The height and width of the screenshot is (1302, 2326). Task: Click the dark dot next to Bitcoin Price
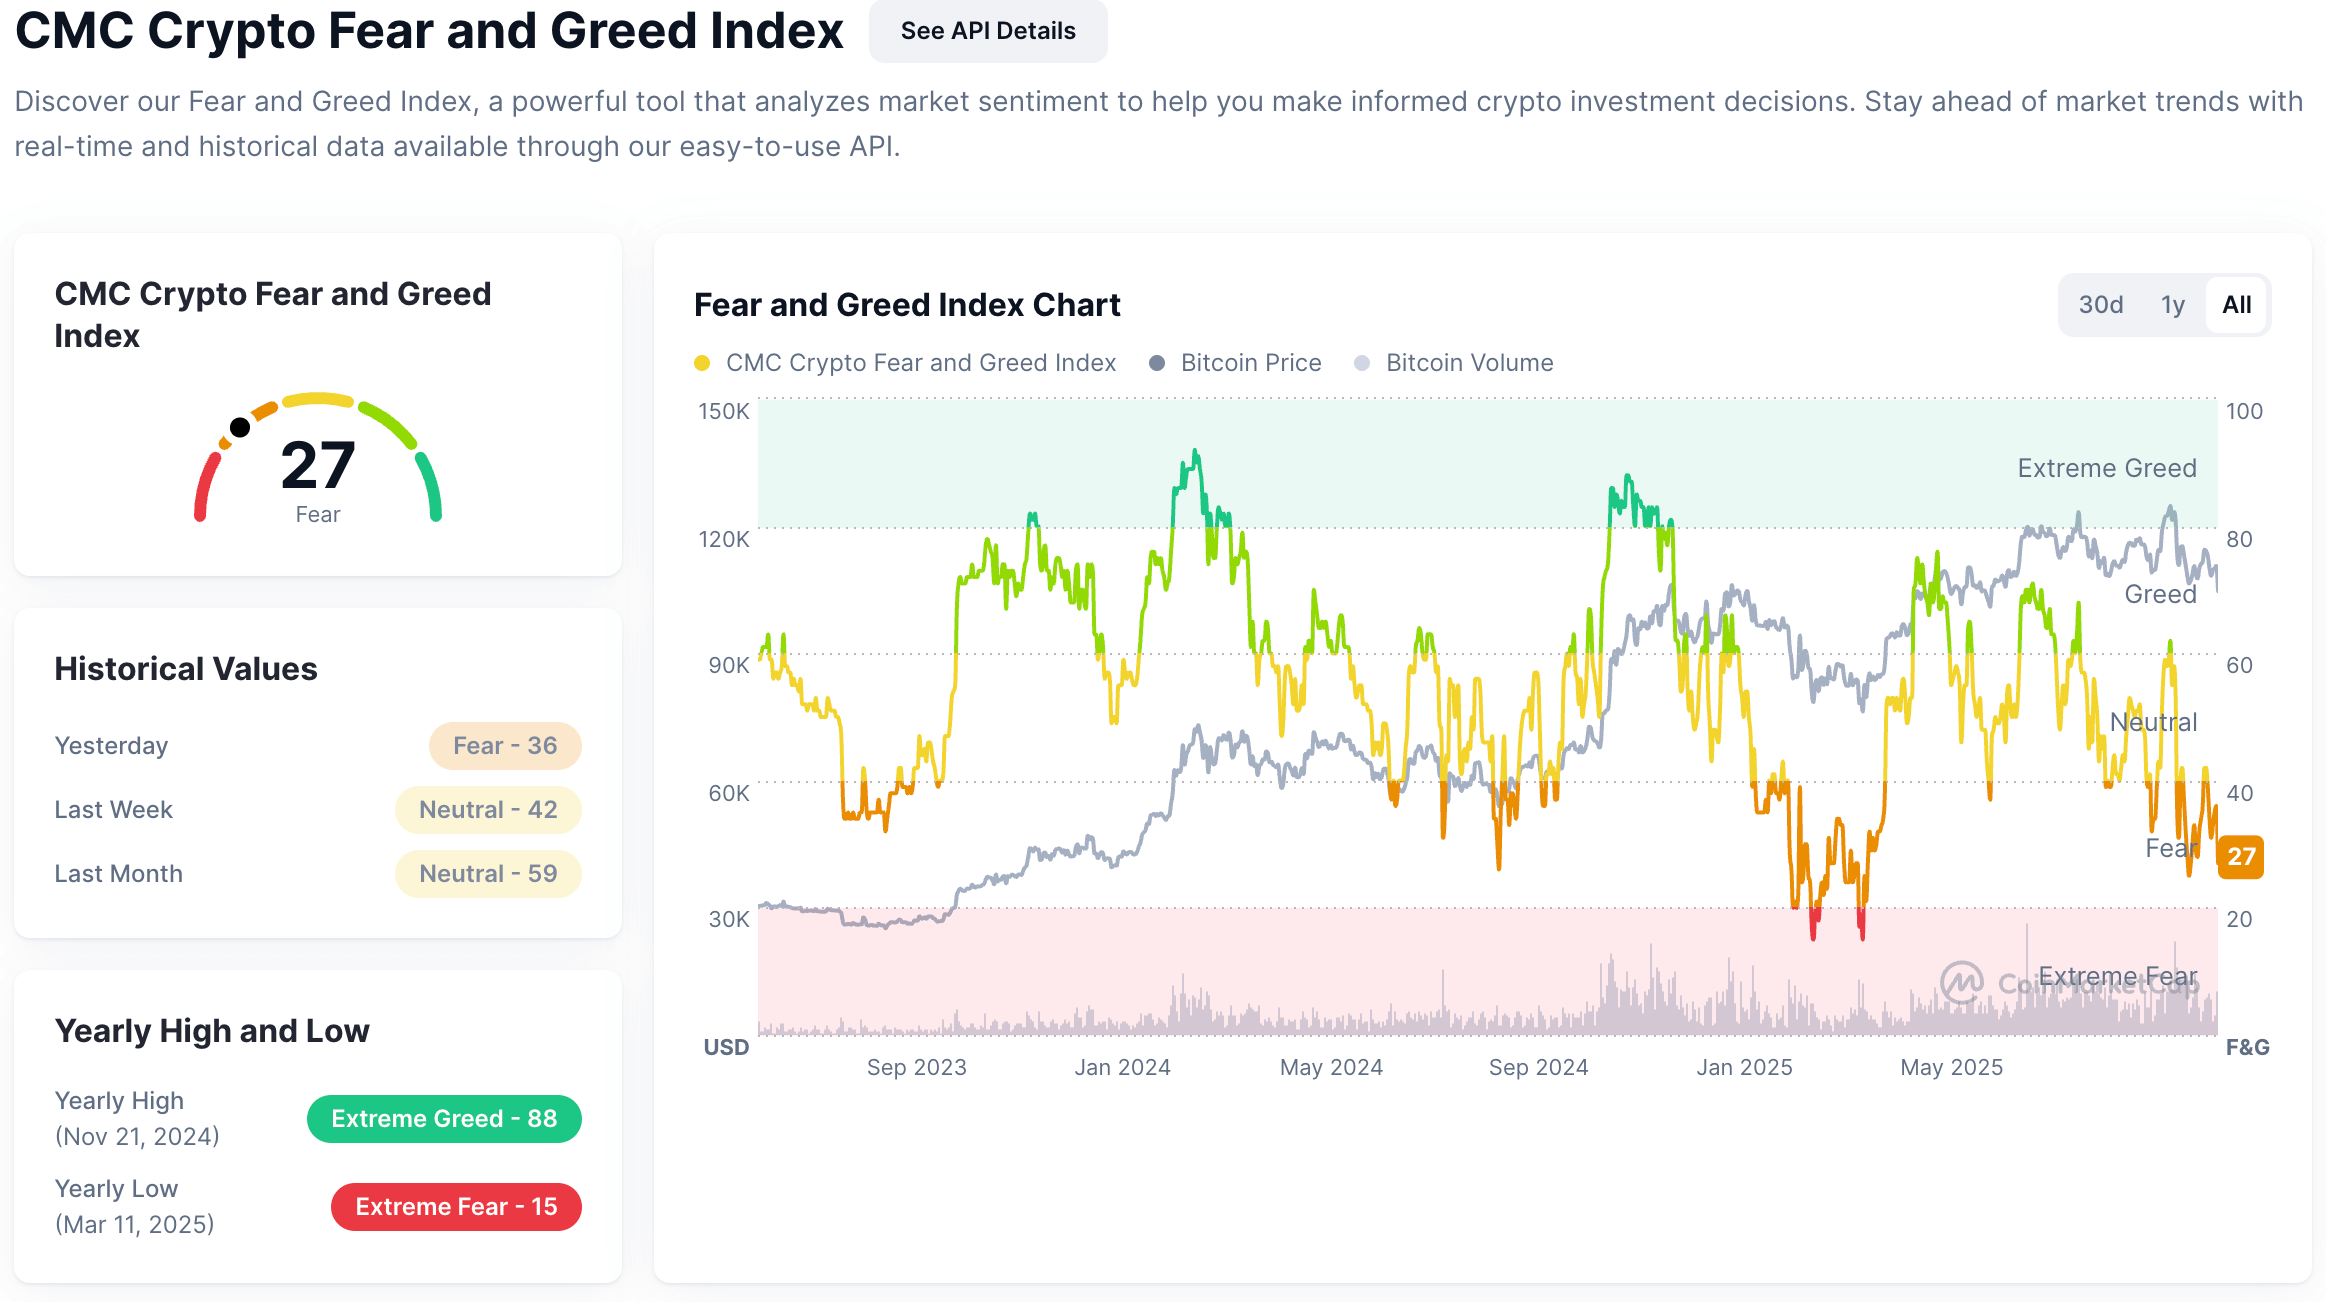pyautogui.click(x=1158, y=363)
